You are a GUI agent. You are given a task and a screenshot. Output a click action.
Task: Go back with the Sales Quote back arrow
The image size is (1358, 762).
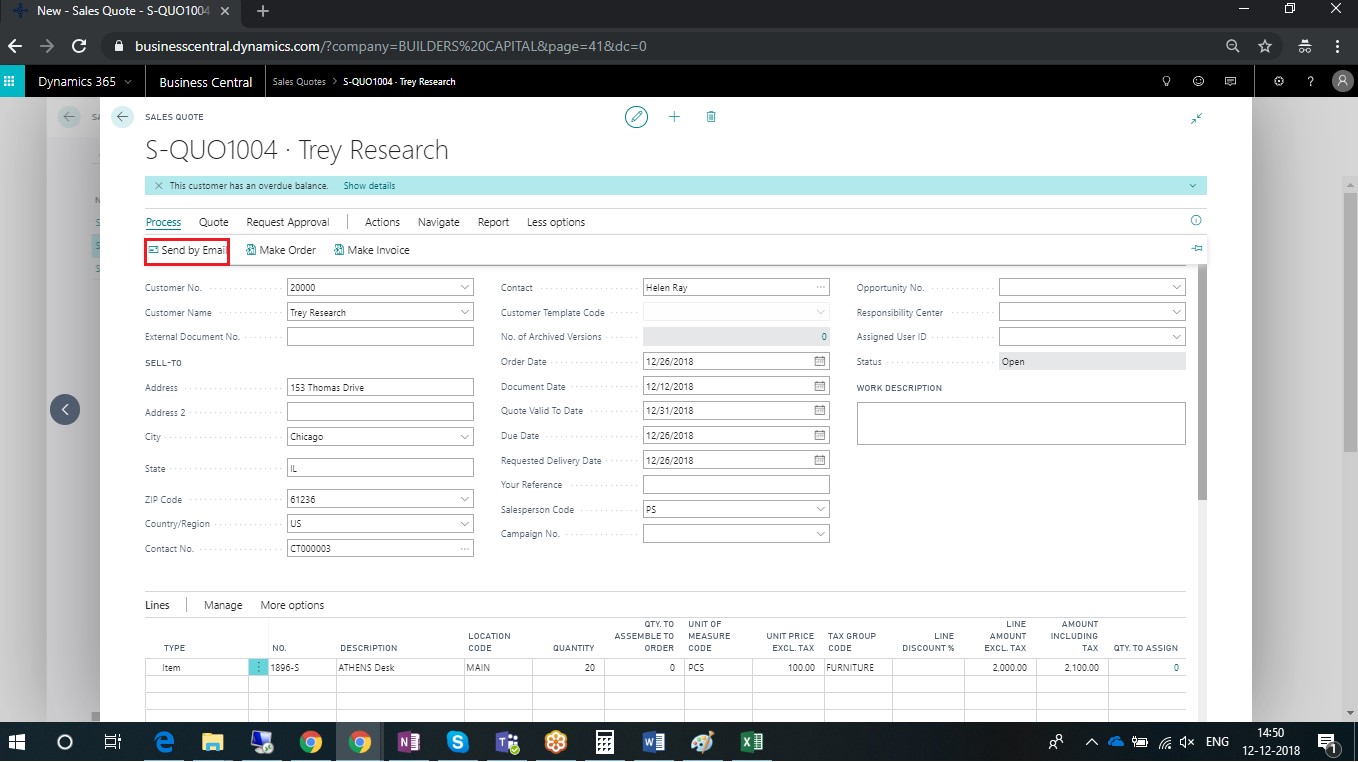click(x=122, y=117)
